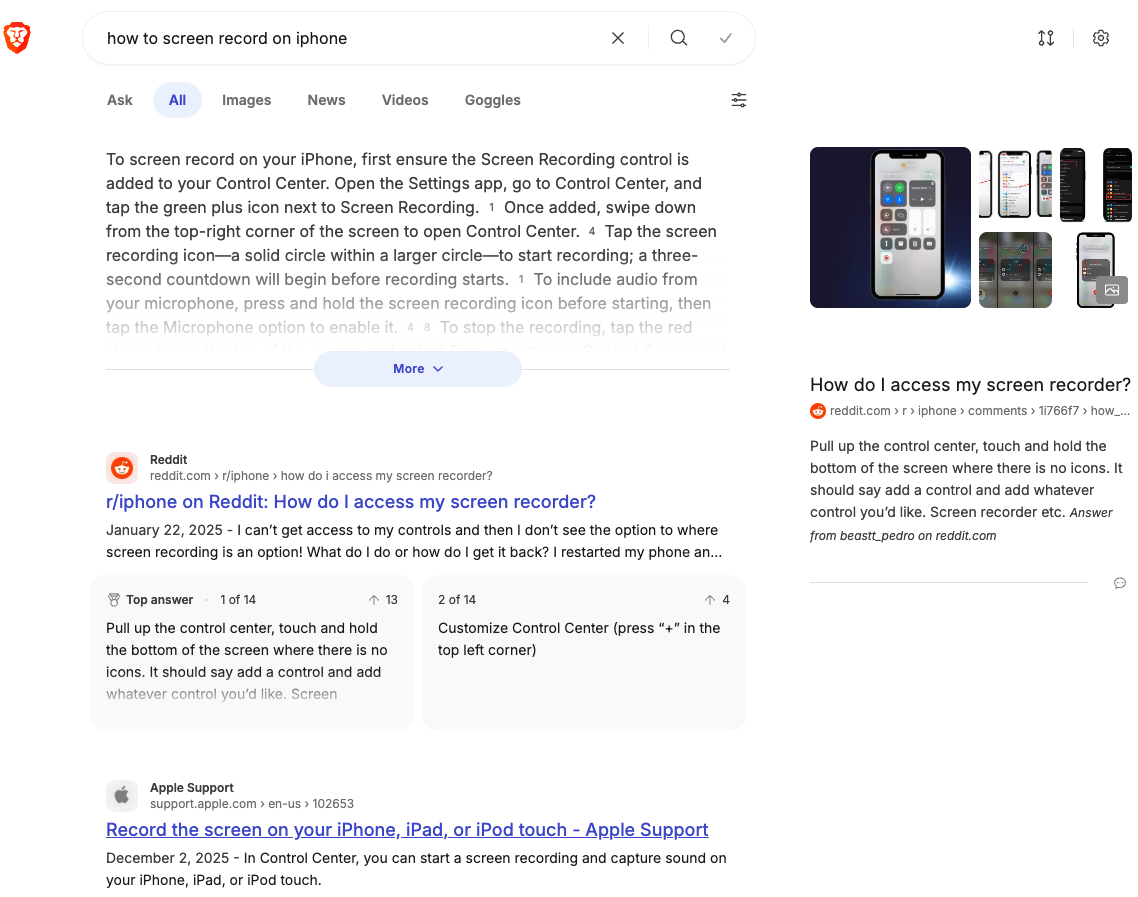Open the rerank sort arrows icon
This screenshot has height=897, width=1138.
1046,39
